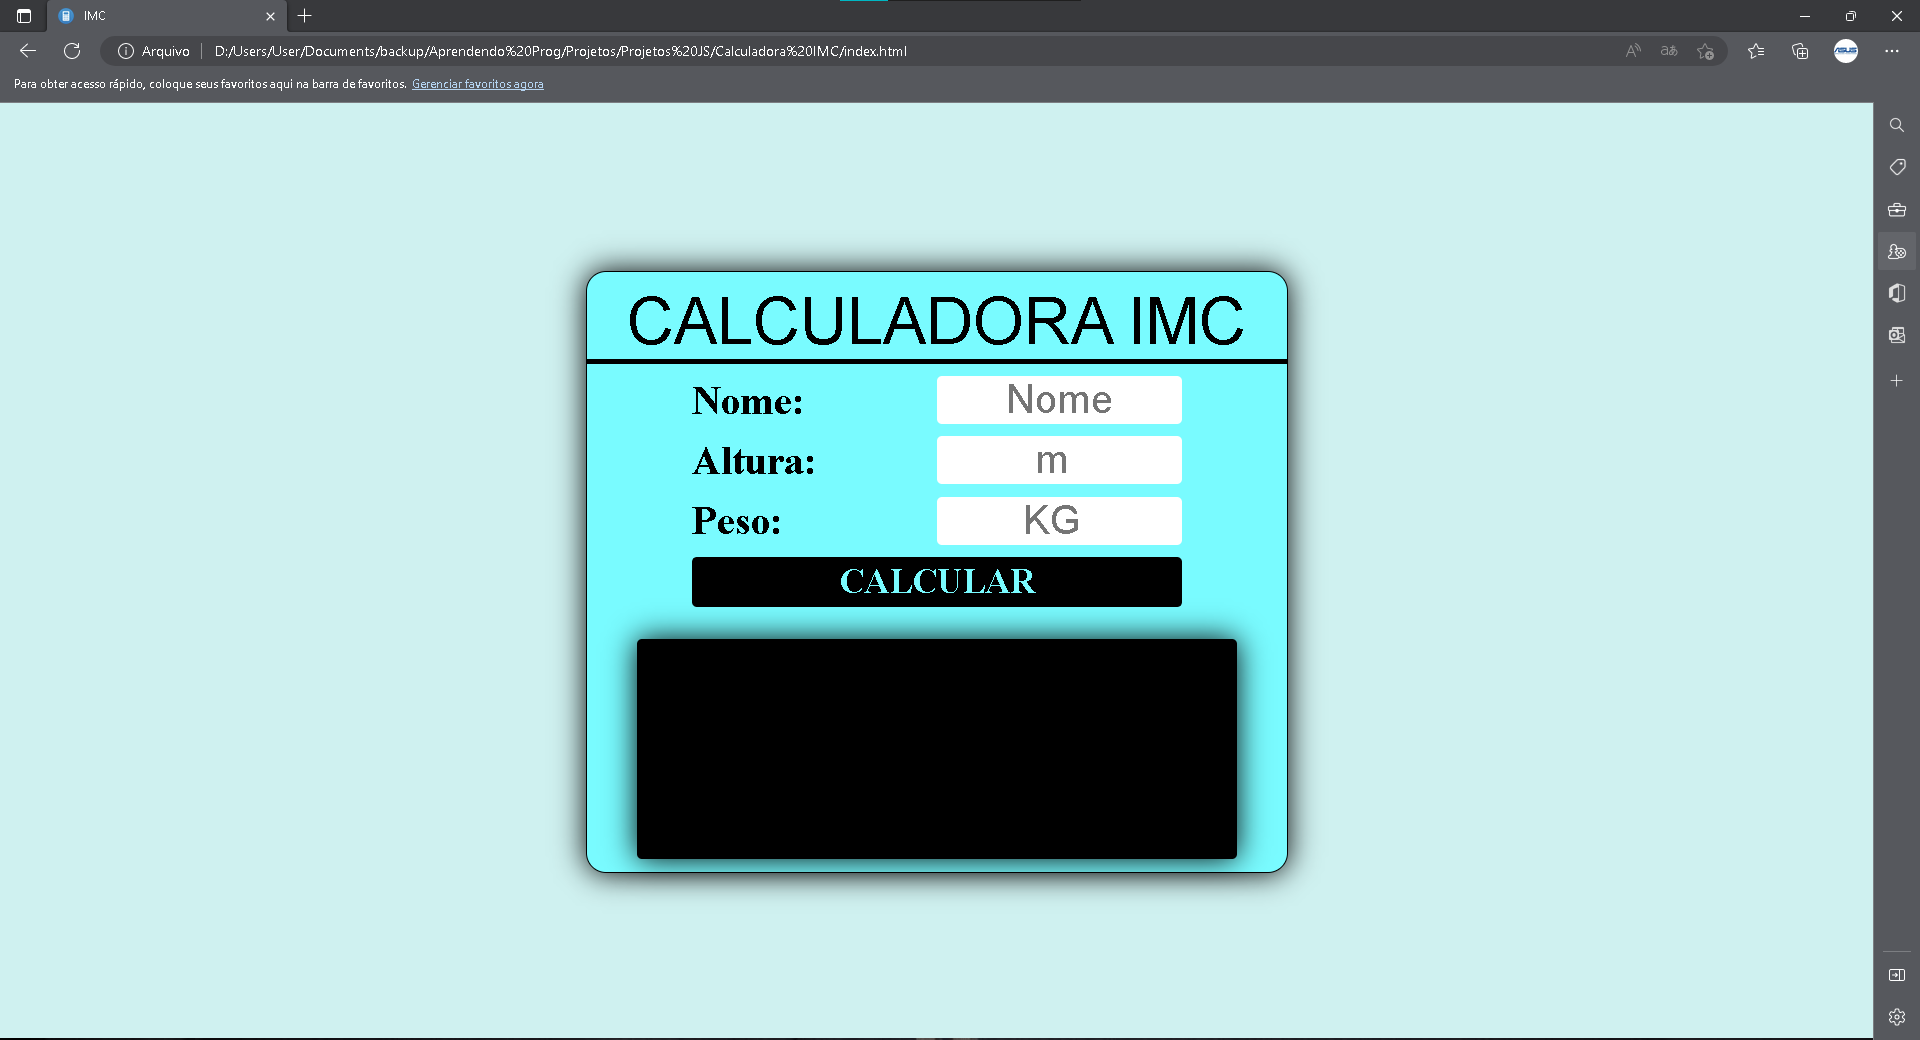
Task: Add this page to favorites
Action: coord(1706,51)
